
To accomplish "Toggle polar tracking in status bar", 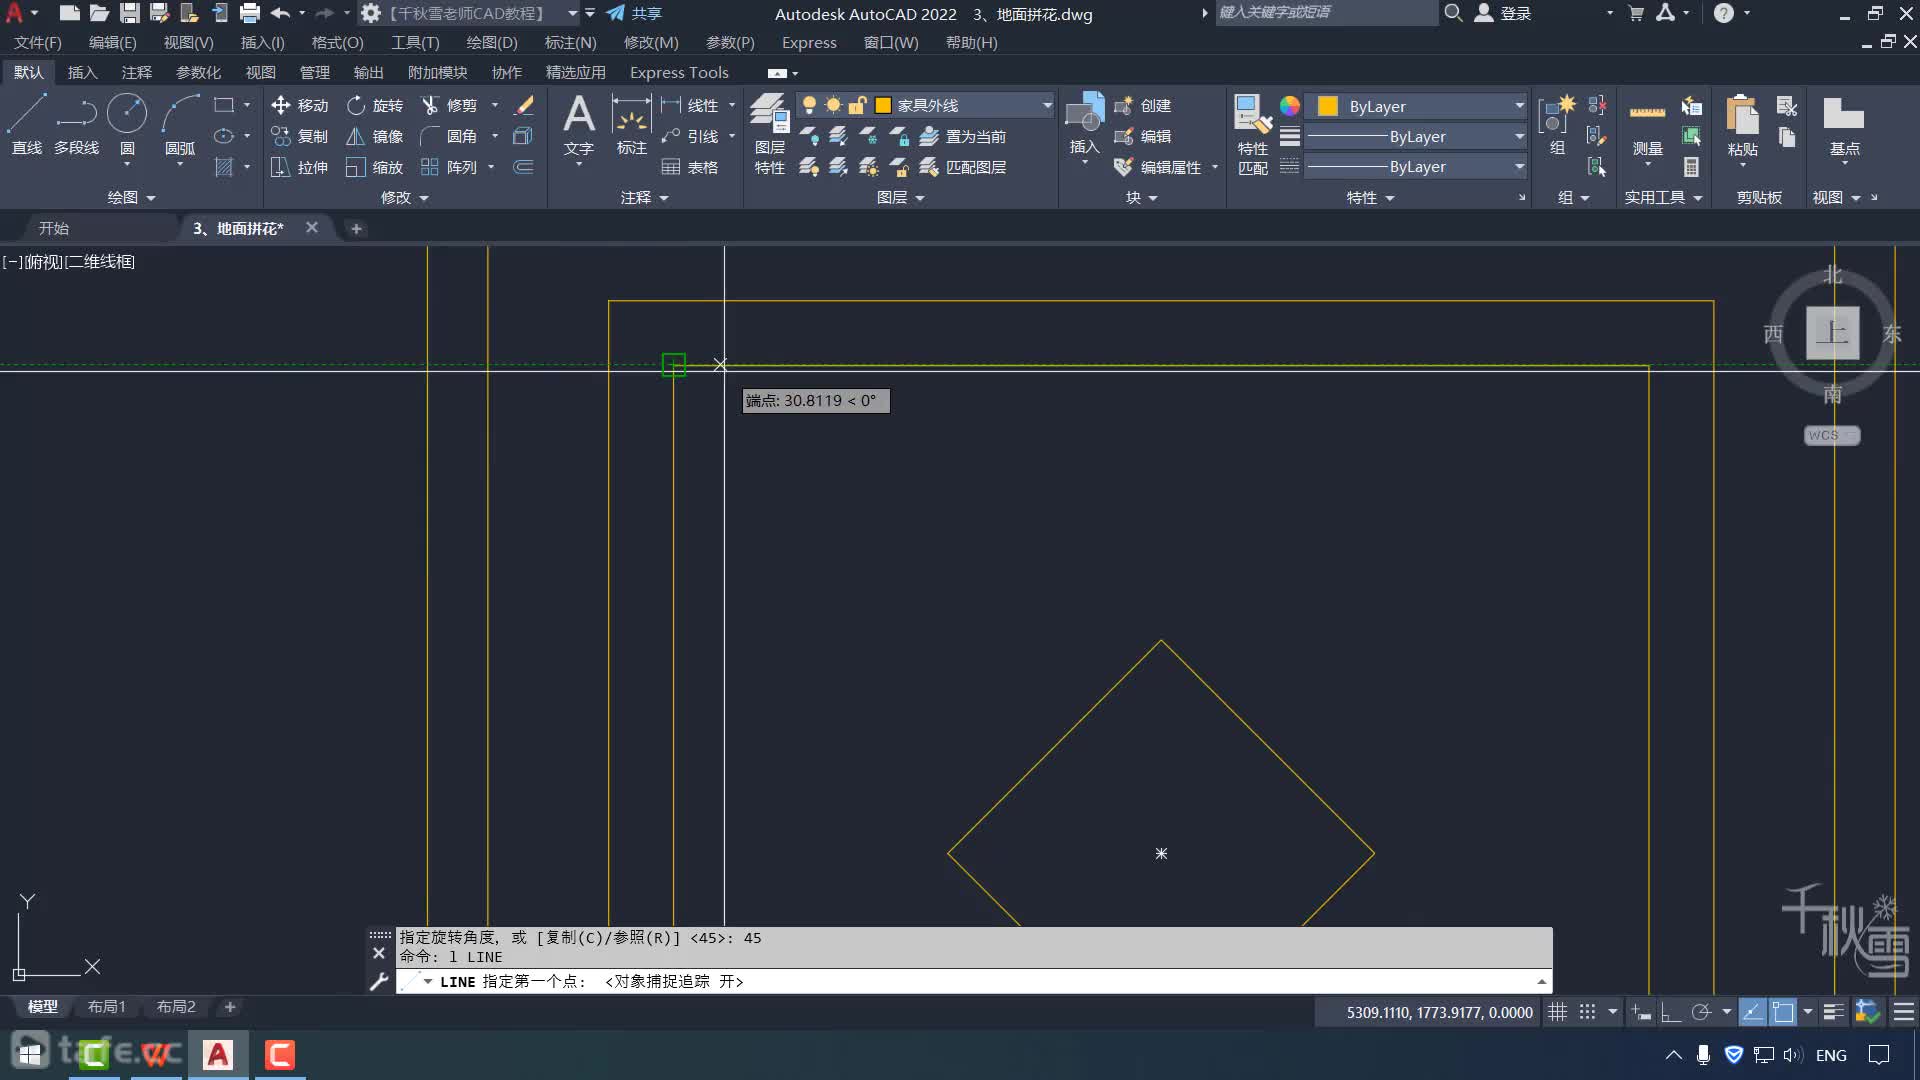I will (1700, 1012).
